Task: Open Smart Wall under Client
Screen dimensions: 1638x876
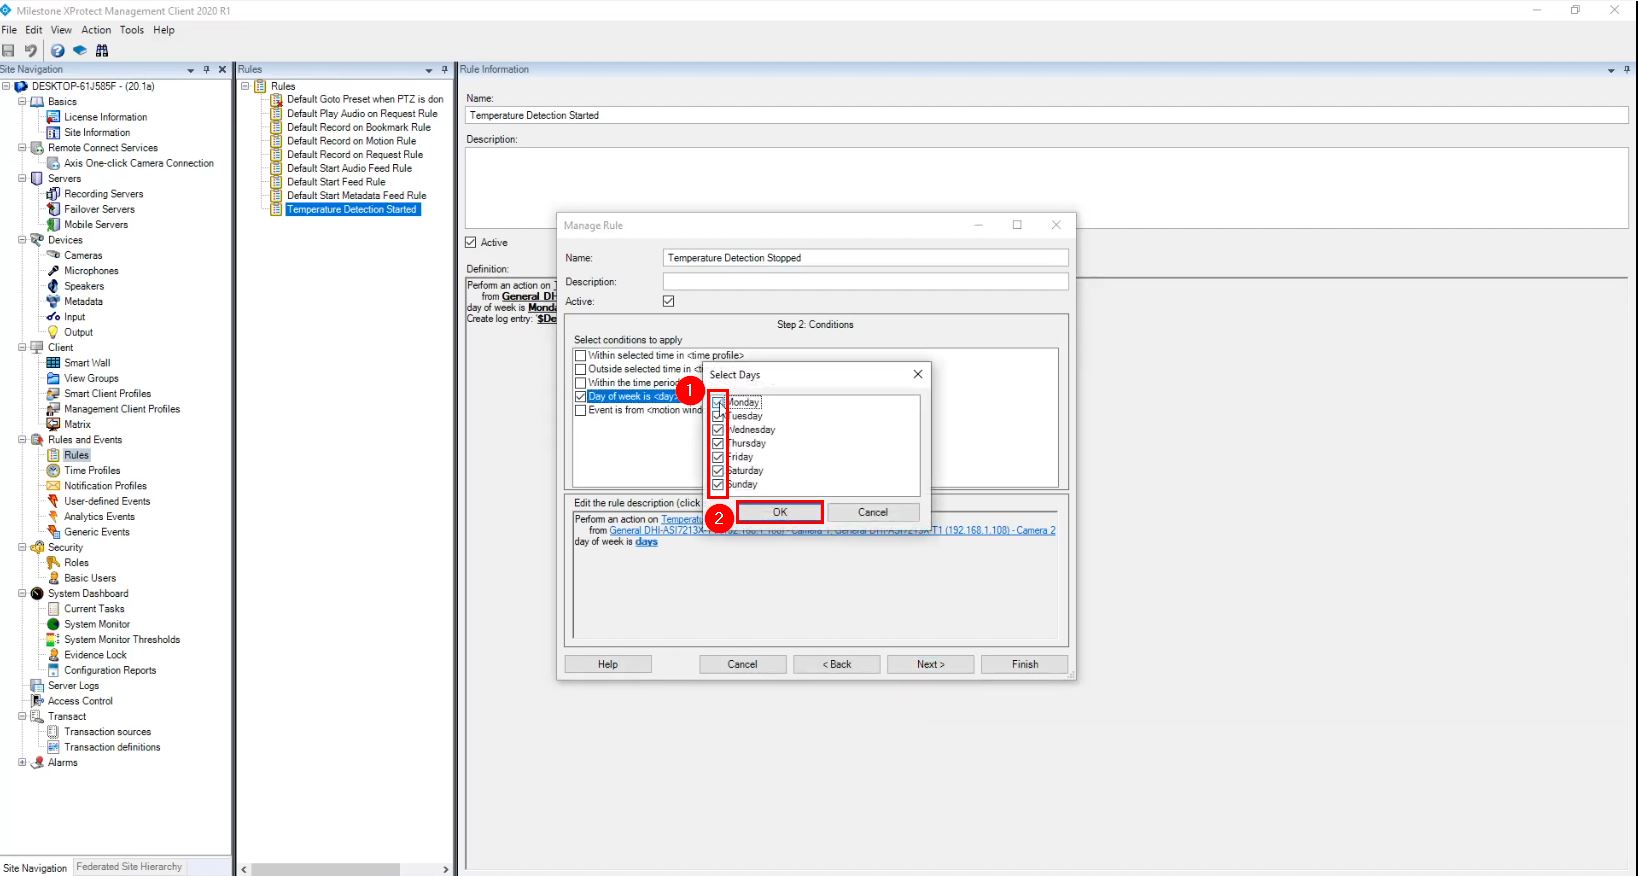Action: (x=87, y=363)
